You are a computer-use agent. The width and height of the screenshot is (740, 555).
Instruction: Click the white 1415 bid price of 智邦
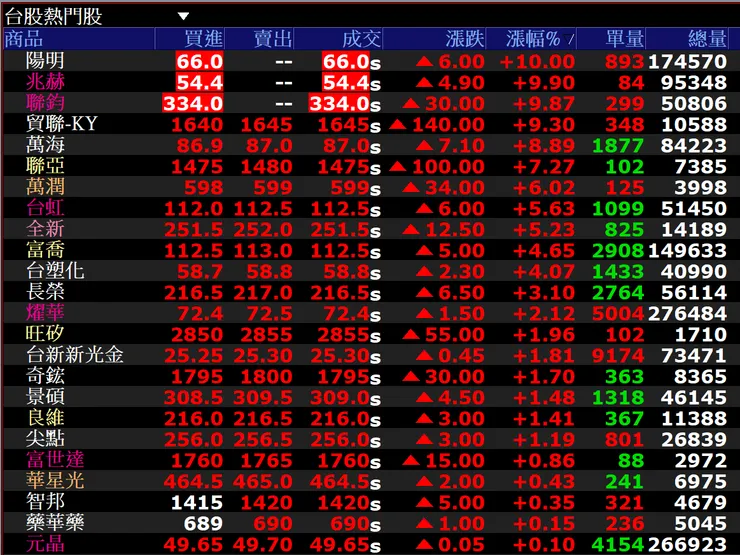(197, 503)
